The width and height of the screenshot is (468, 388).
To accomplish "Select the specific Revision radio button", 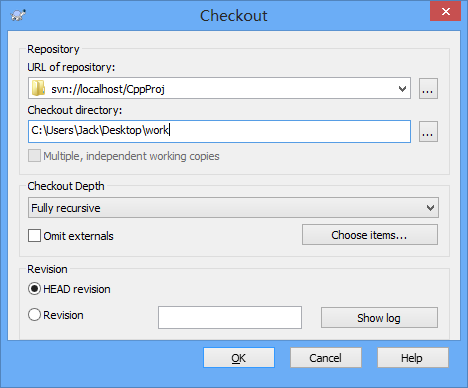I will [x=34, y=315].
